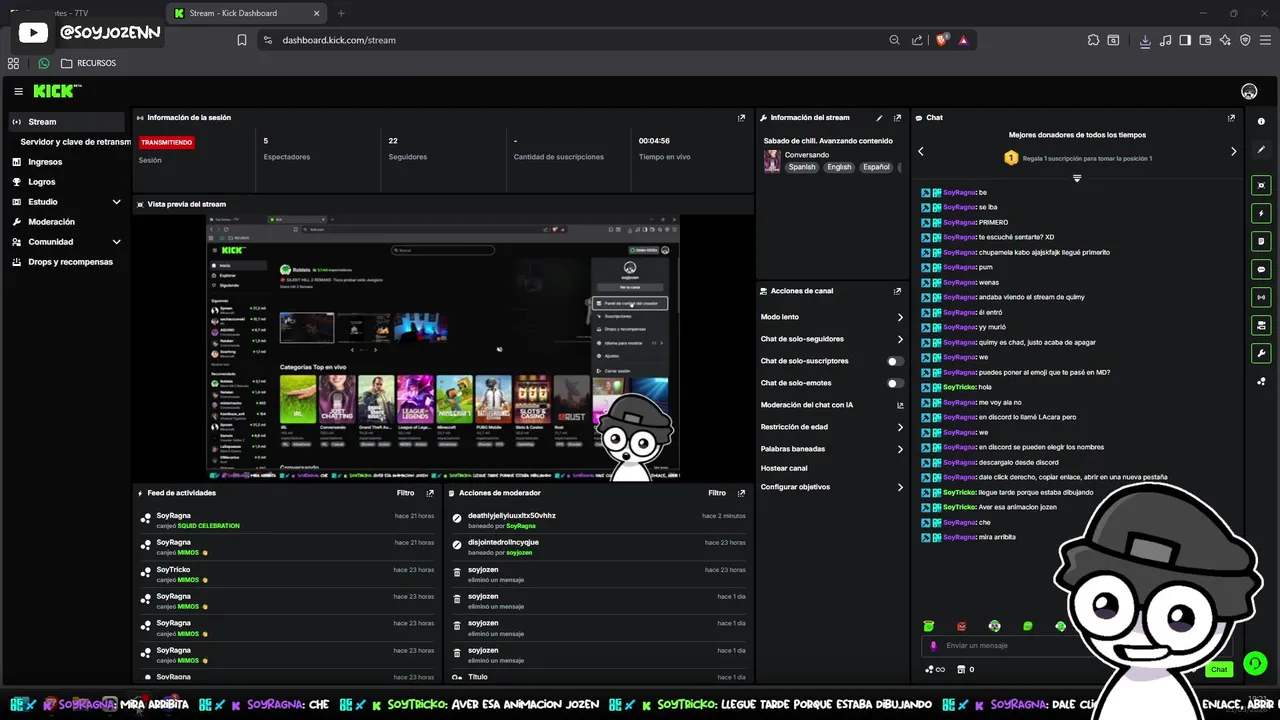Click the English language tag

(x=839, y=167)
